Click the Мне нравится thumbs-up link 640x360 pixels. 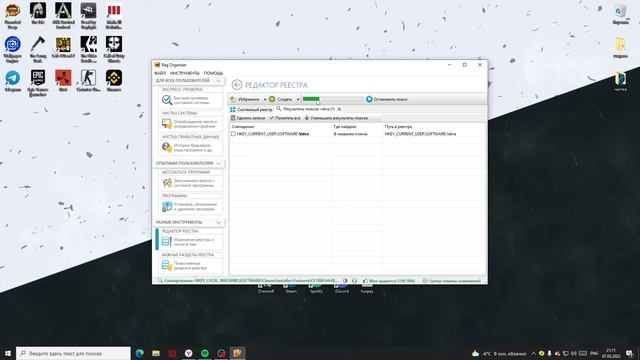(x=389, y=281)
